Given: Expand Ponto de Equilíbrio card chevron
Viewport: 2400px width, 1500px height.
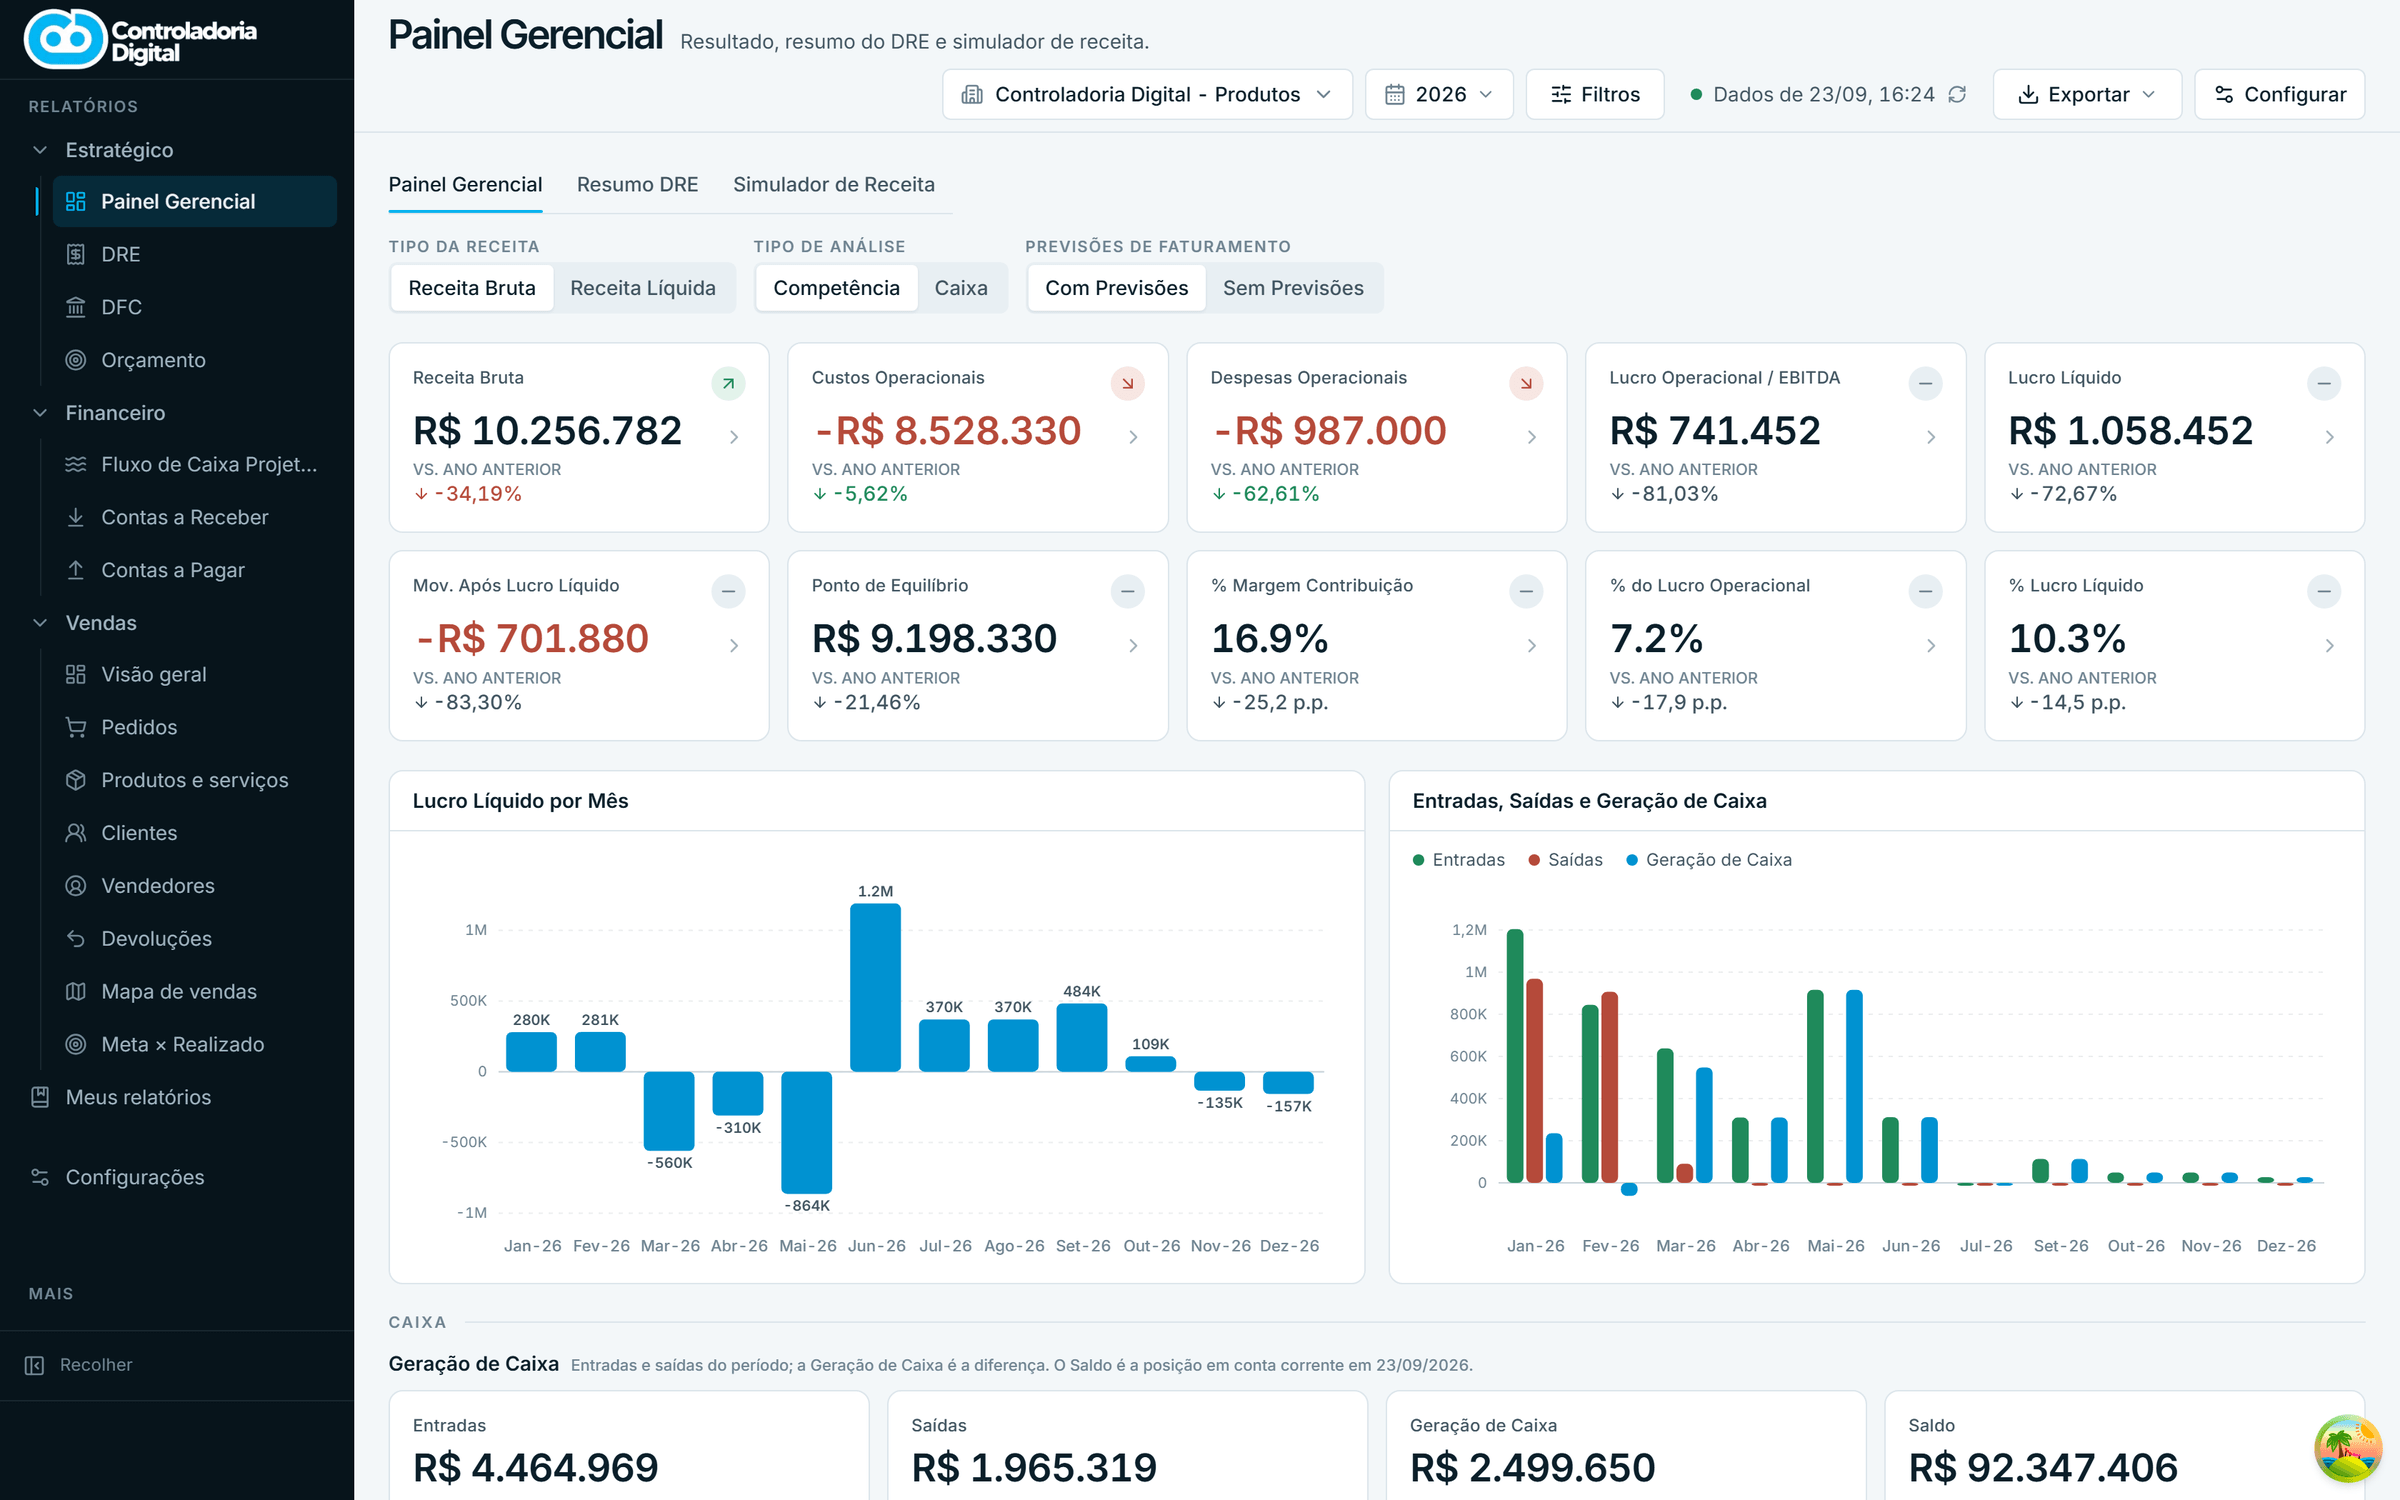Looking at the screenshot, I should coord(1133,646).
